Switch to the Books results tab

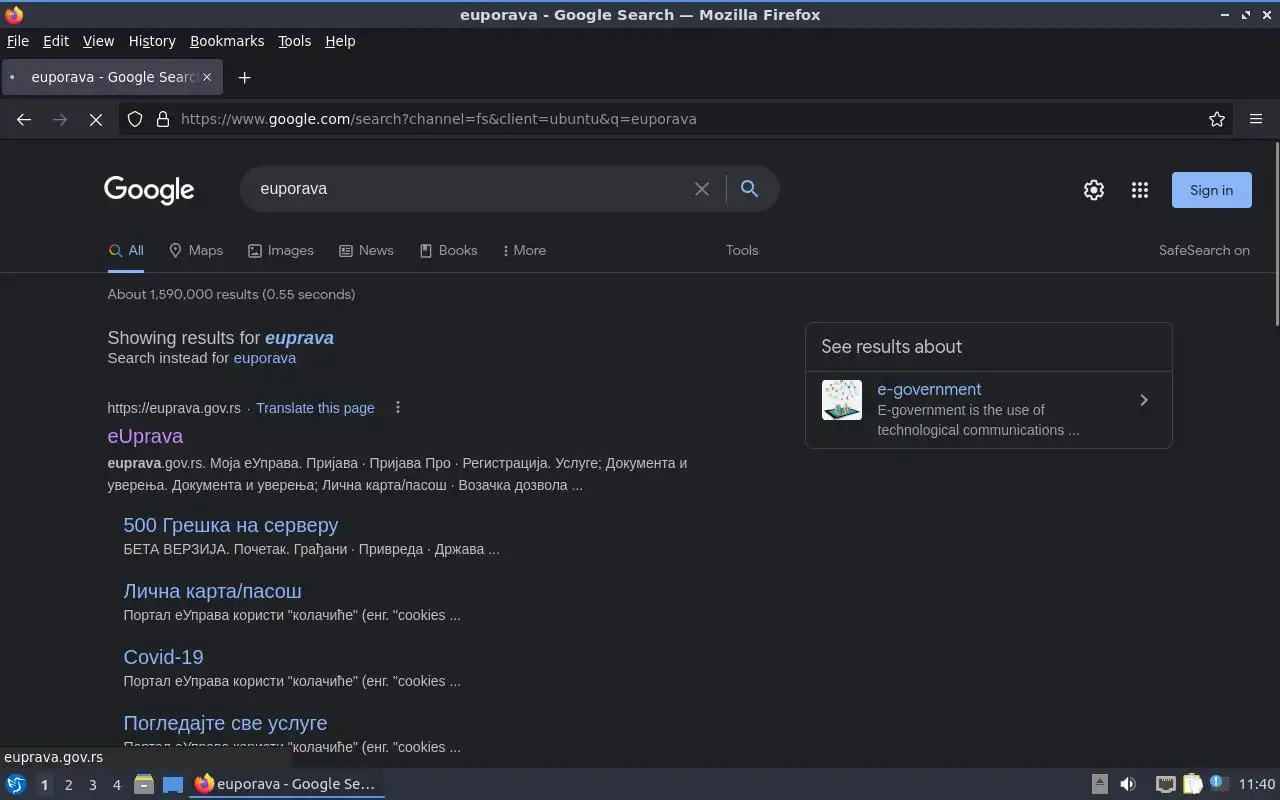tap(448, 250)
